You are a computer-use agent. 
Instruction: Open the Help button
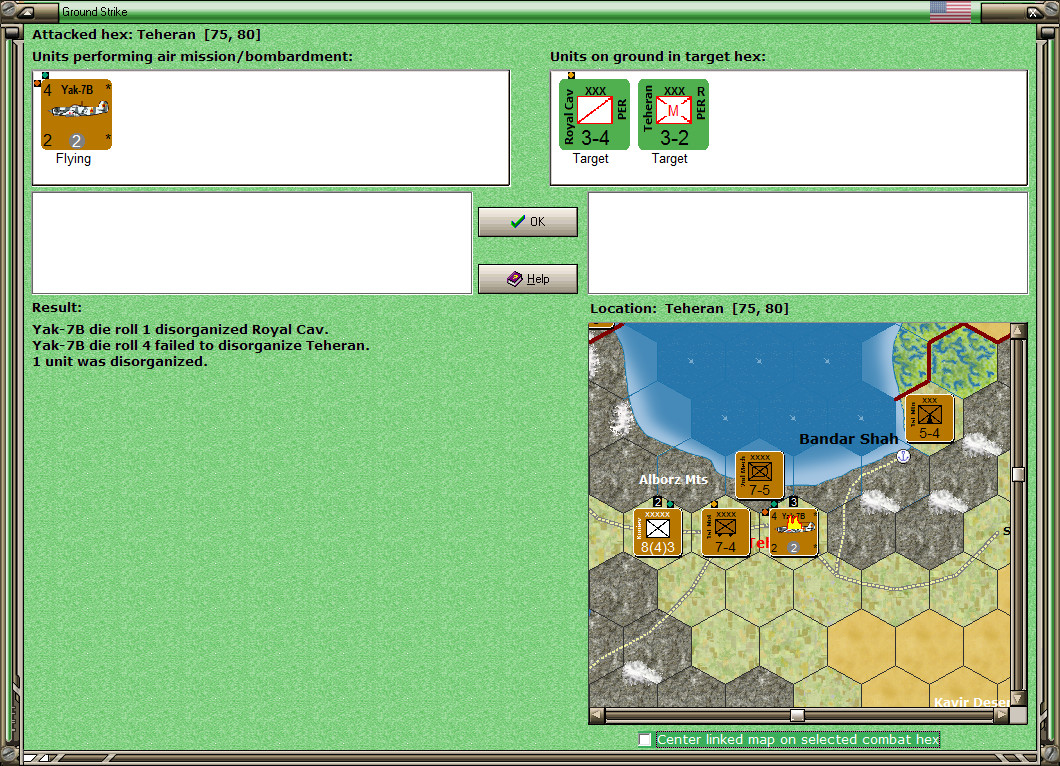point(527,279)
